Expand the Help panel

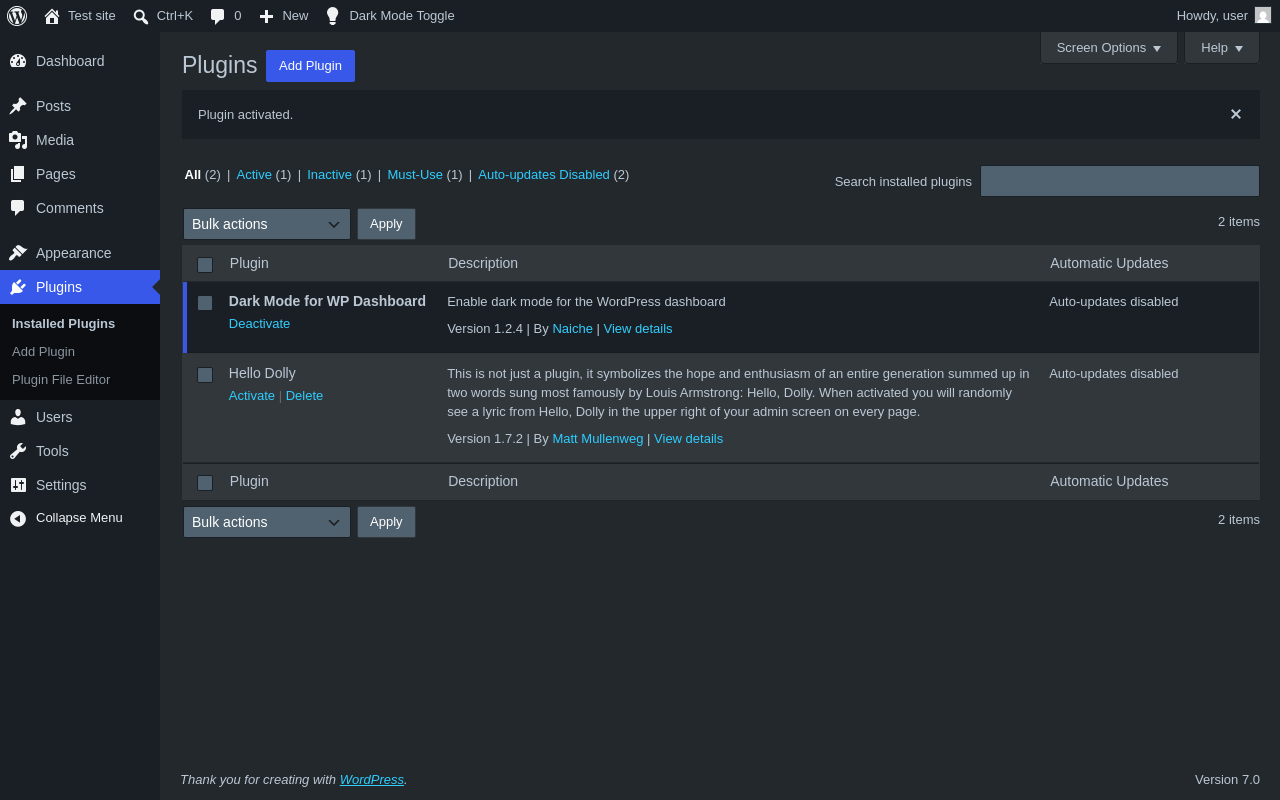click(1222, 47)
